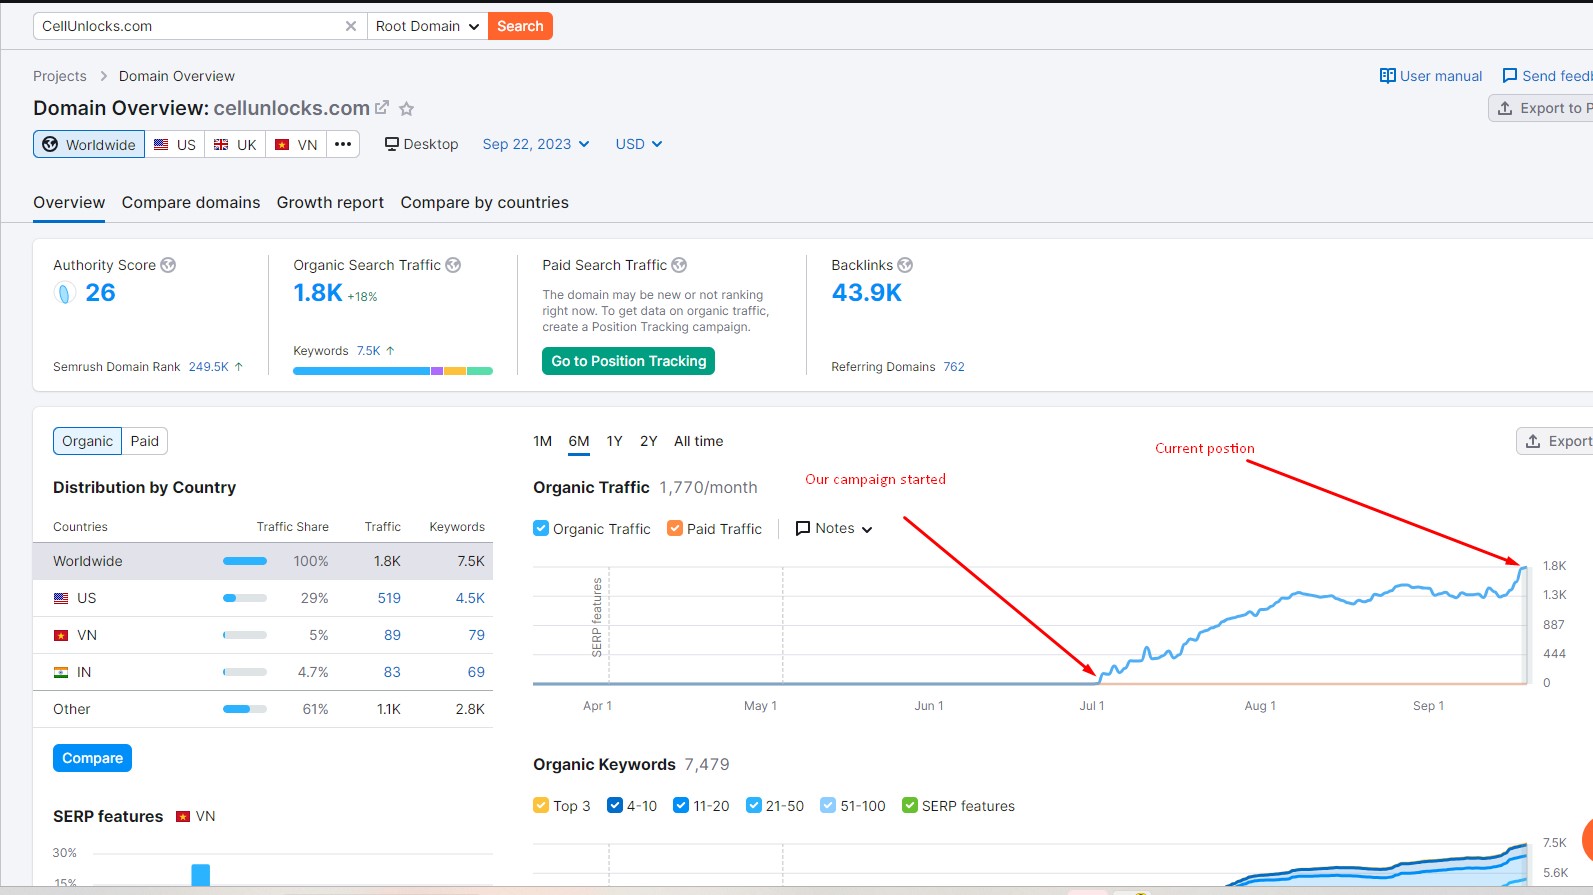Viewport: 1593px width, 895px height.
Task: Select the 1Y time range tab
Action: coord(614,441)
